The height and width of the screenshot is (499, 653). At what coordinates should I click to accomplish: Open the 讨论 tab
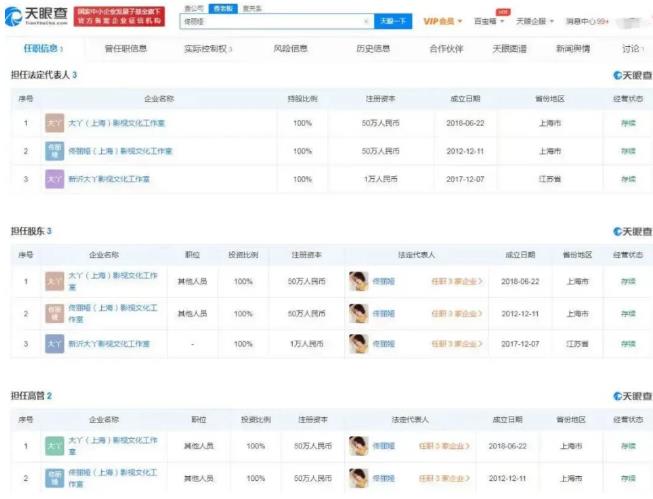tap(633, 49)
